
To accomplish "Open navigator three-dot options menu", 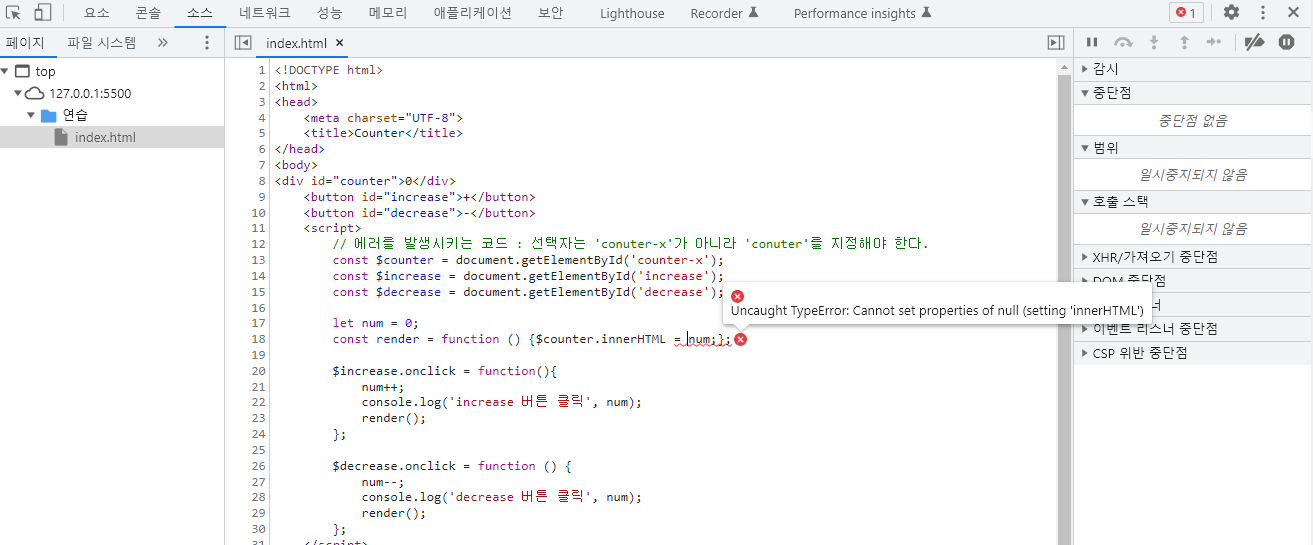I will [x=207, y=43].
